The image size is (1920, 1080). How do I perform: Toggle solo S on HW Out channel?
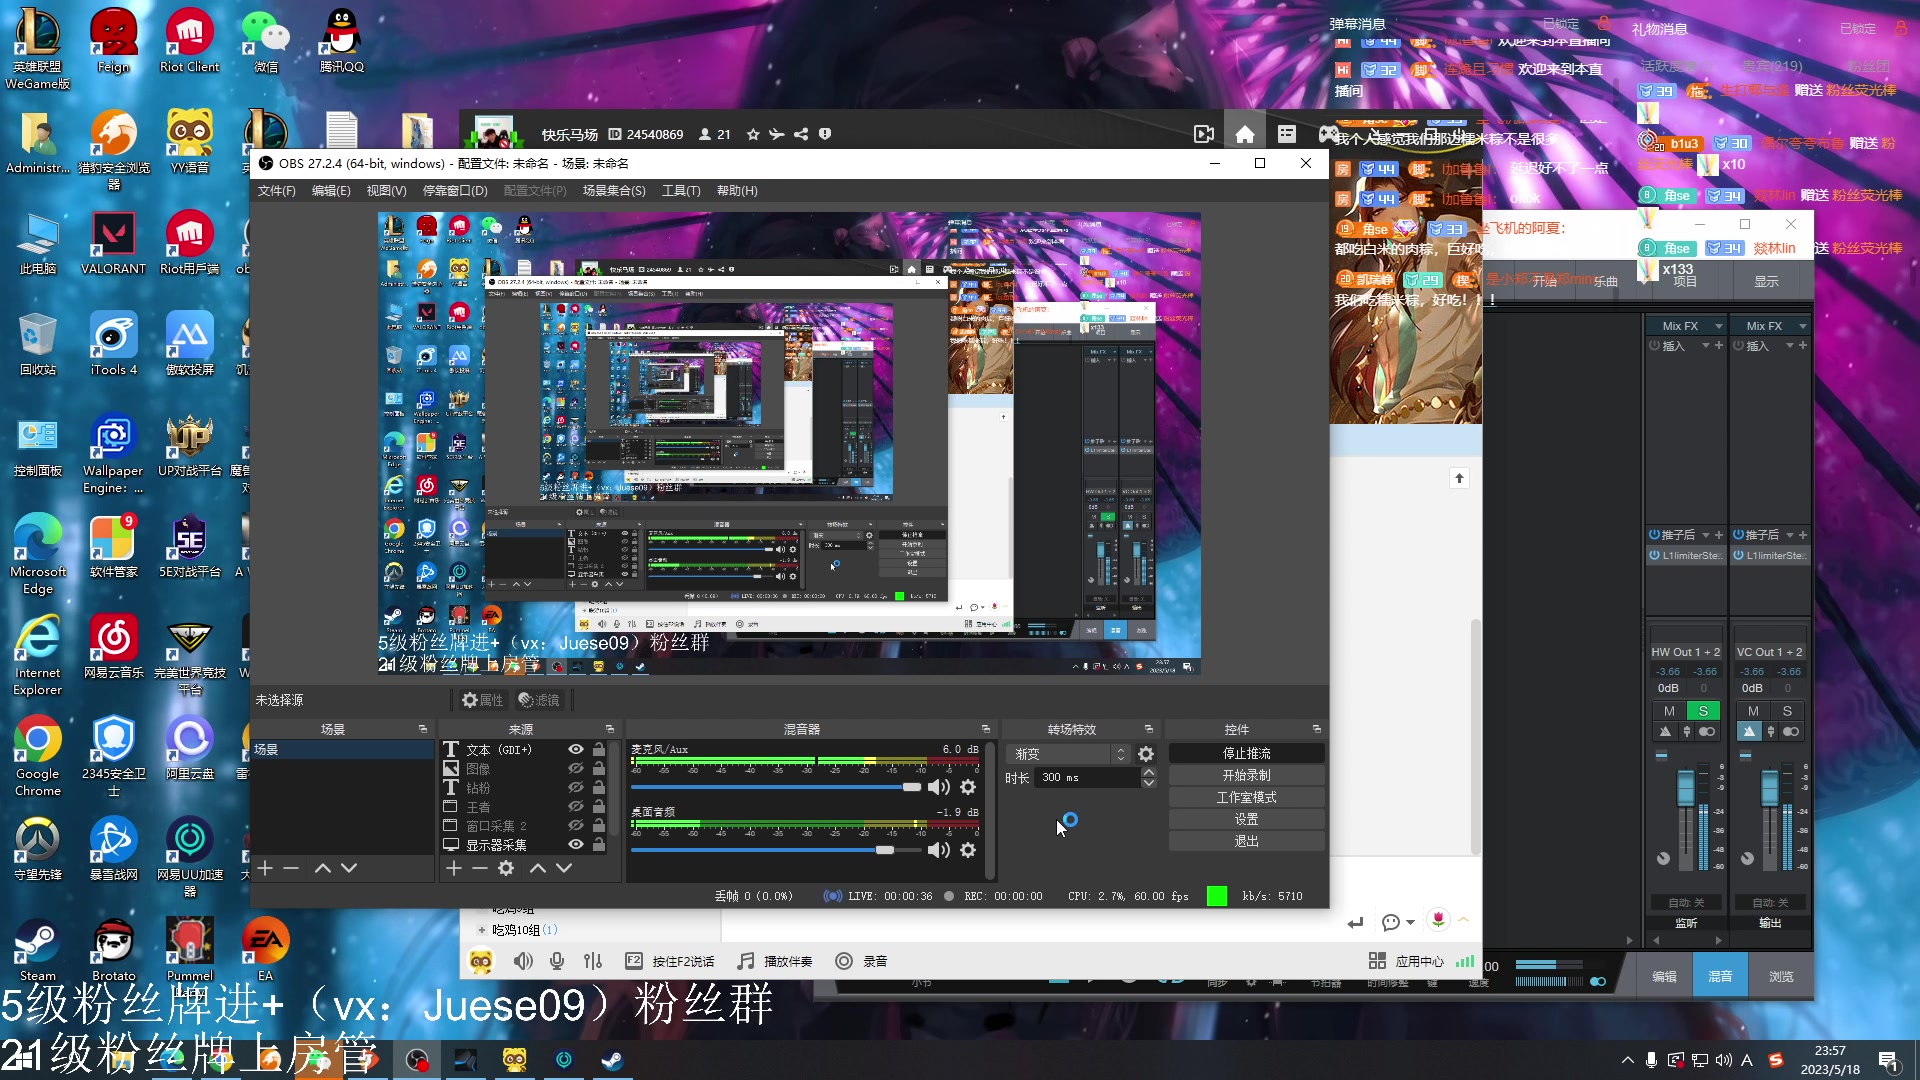click(1703, 711)
